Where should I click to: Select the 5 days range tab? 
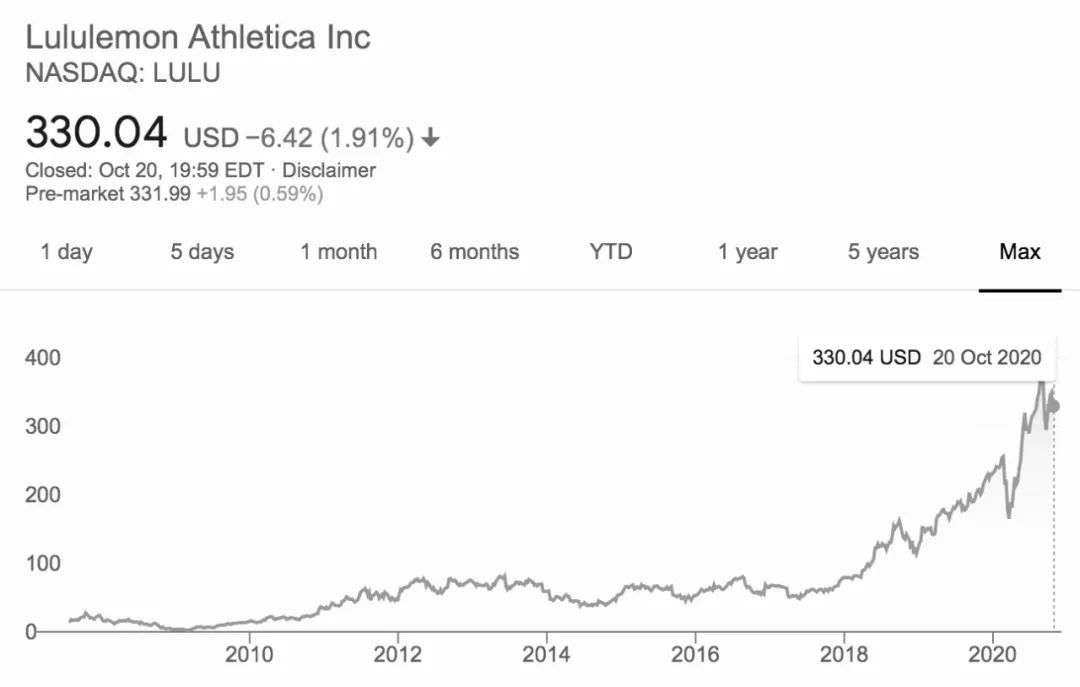click(x=203, y=252)
